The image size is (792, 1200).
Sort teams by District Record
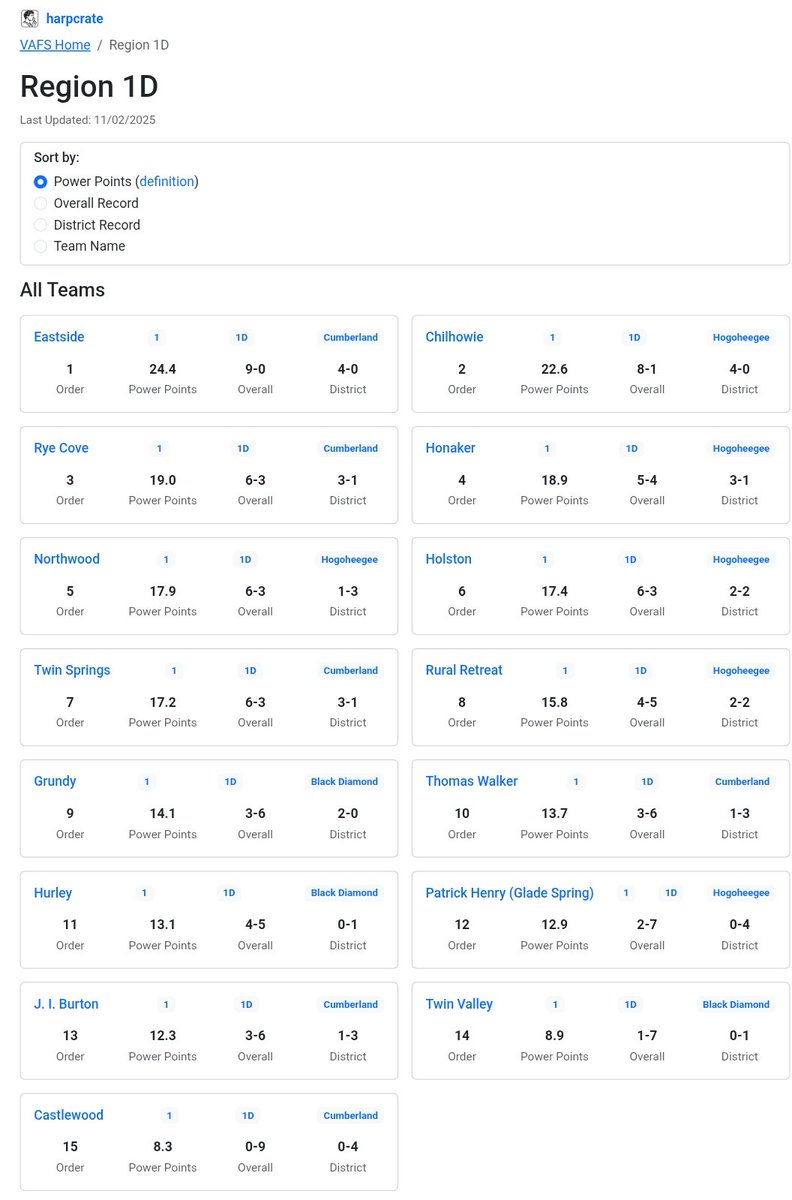click(x=40, y=225)
